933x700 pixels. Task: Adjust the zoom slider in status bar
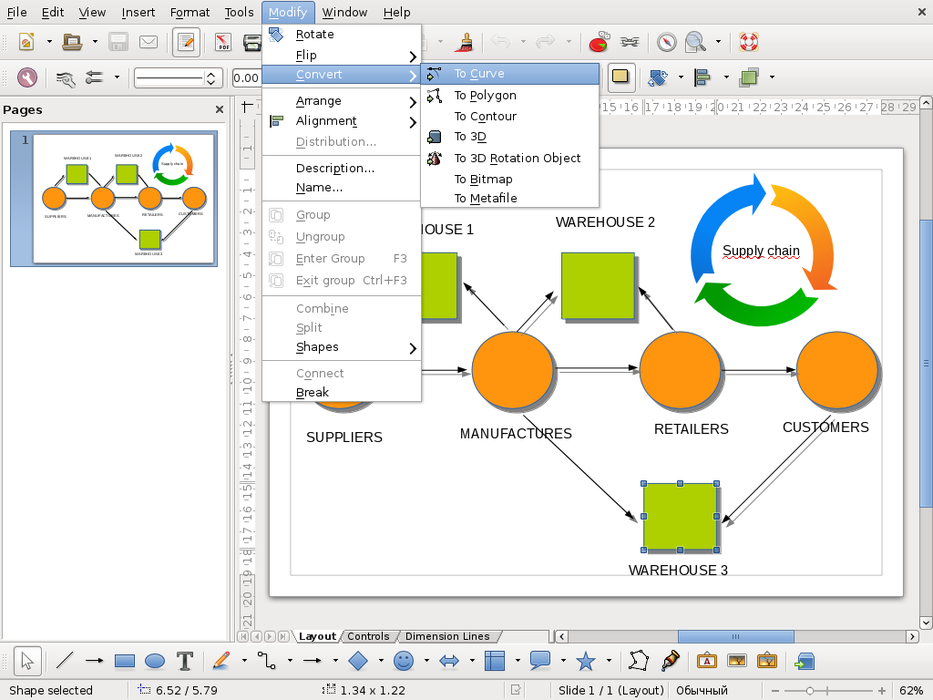click(x=809, y=690)
